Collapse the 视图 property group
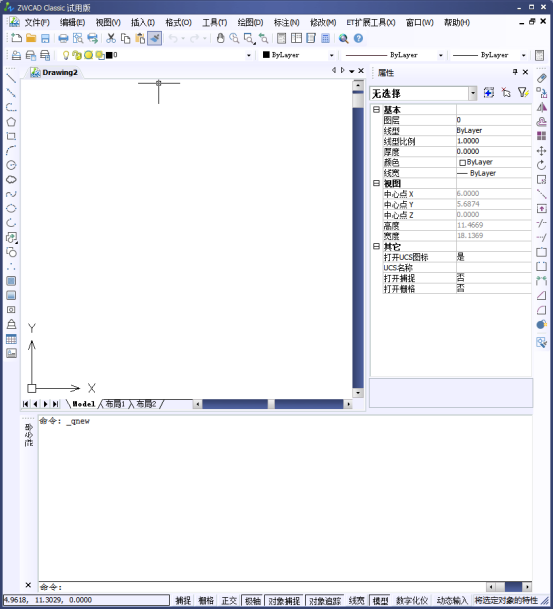554x610 pixels. point(376,183)
